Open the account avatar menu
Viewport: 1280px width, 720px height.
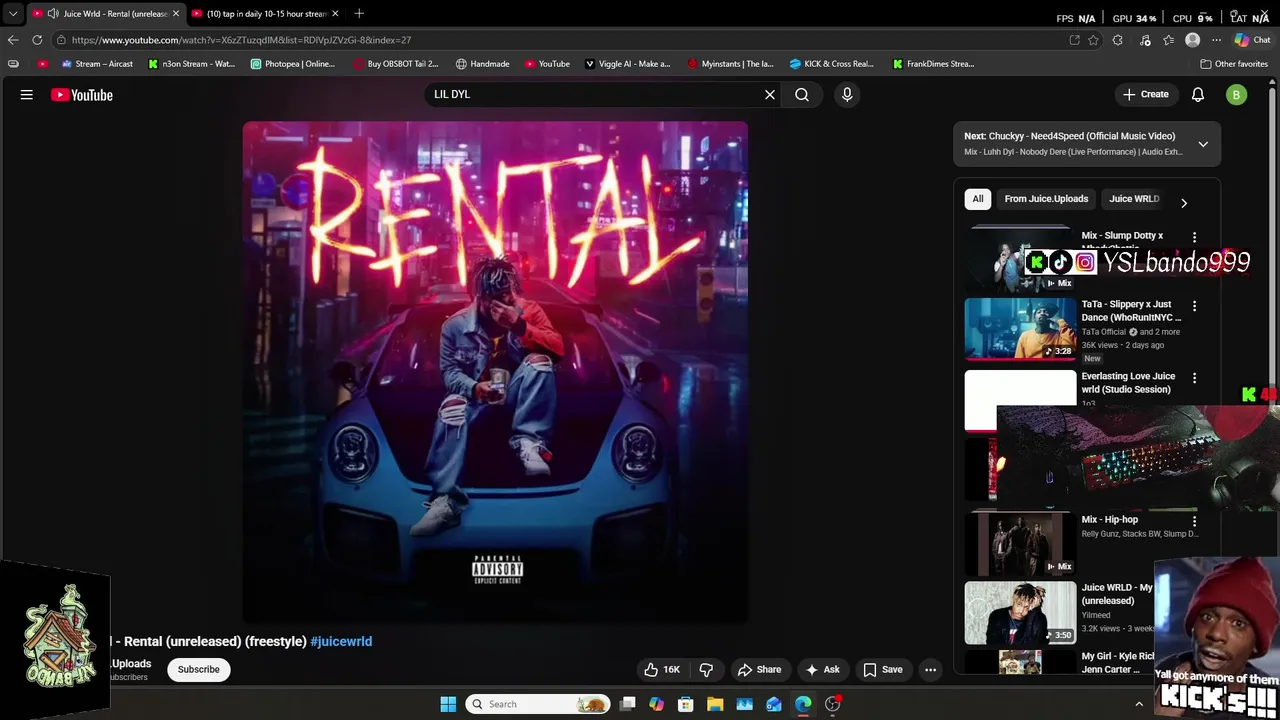[x=1237, y=95]
